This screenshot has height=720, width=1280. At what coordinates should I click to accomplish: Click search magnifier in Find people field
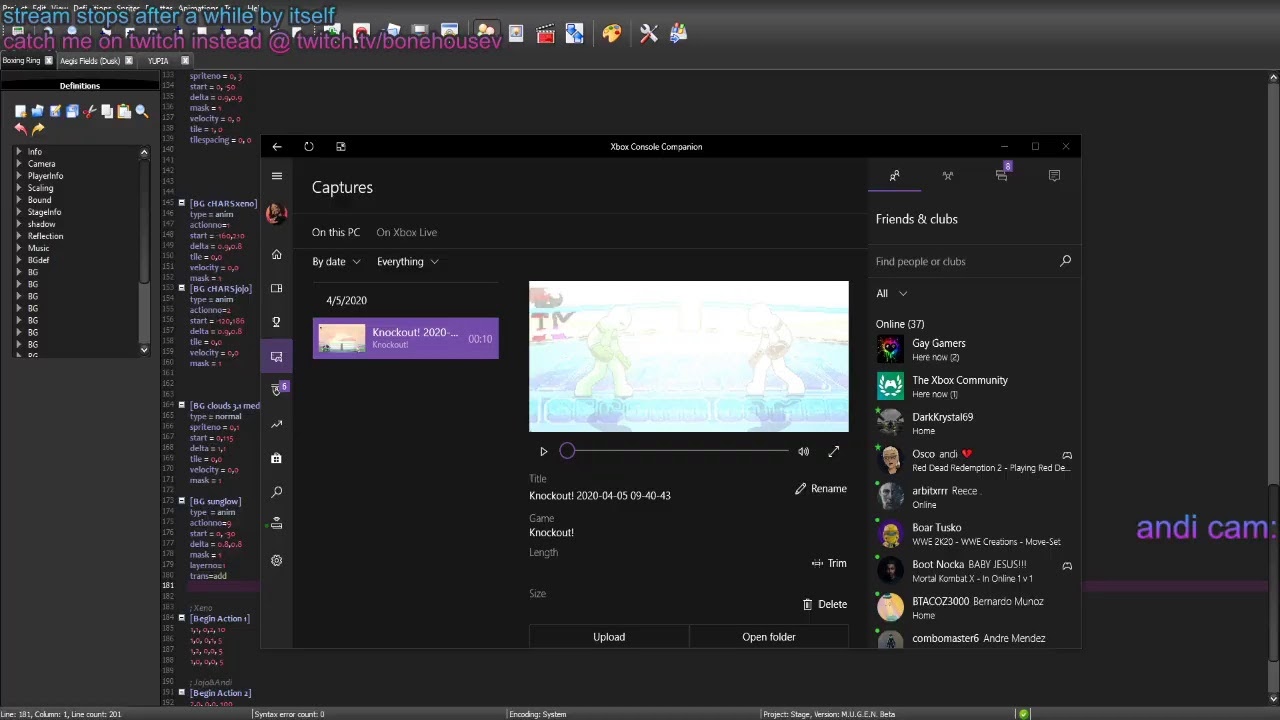point(1065,261)
